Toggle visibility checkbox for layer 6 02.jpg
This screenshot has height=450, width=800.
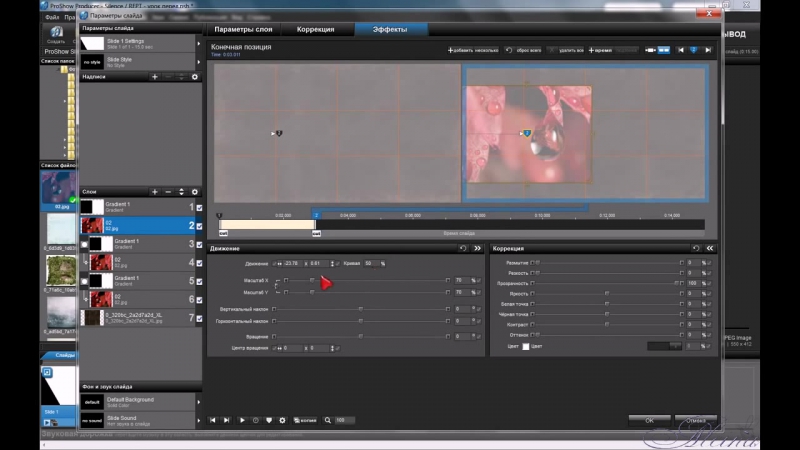click(x=199, y=300)
